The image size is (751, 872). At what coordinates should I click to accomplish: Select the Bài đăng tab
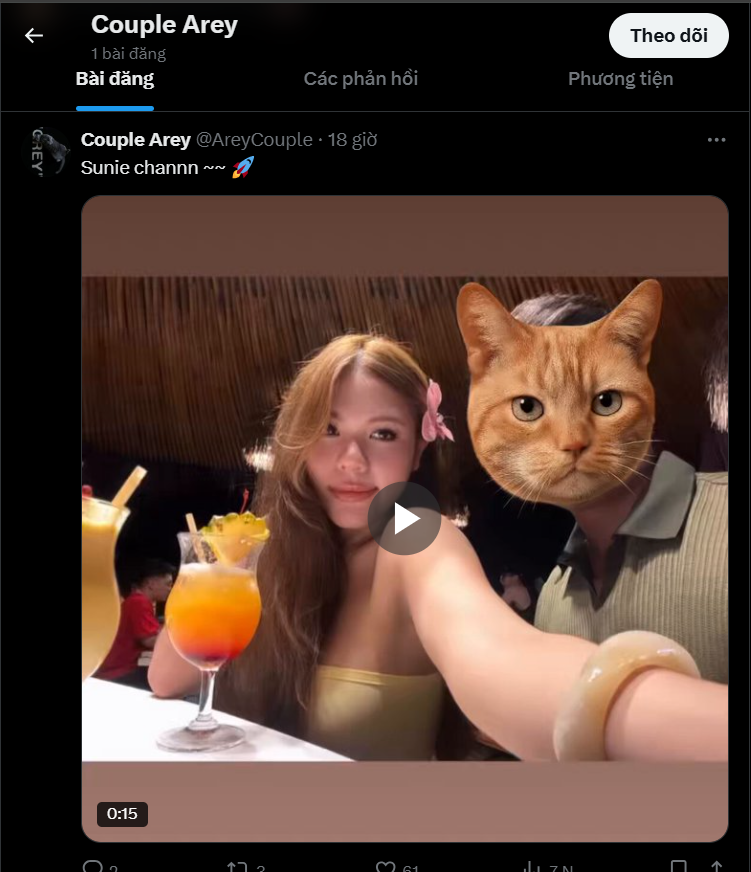click(x=113, y=78)
